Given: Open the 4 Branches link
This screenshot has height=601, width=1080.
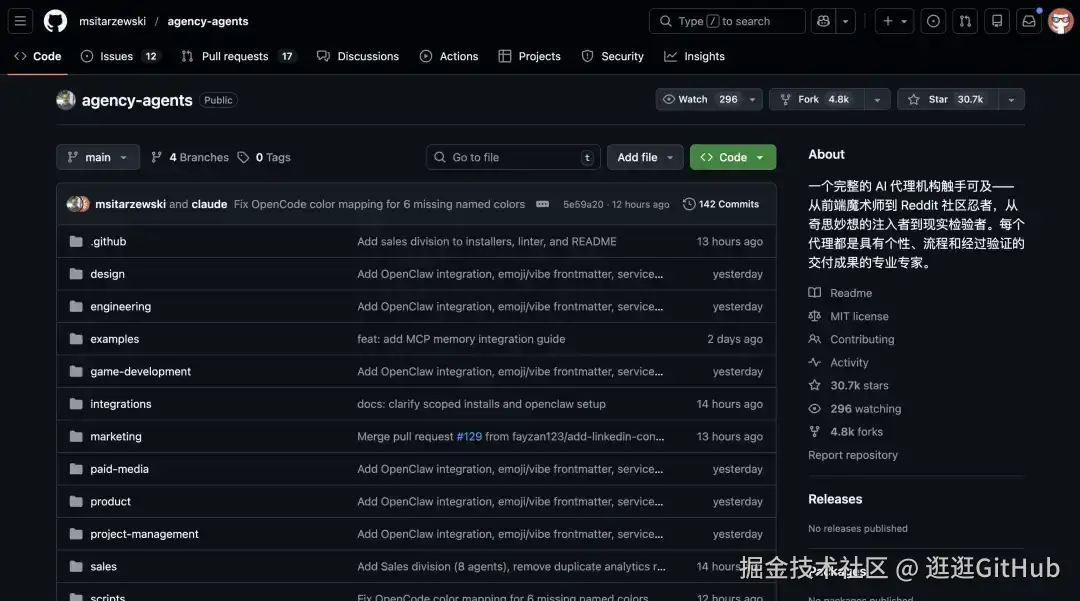Looking at the screenshot, I should (190, 157).
